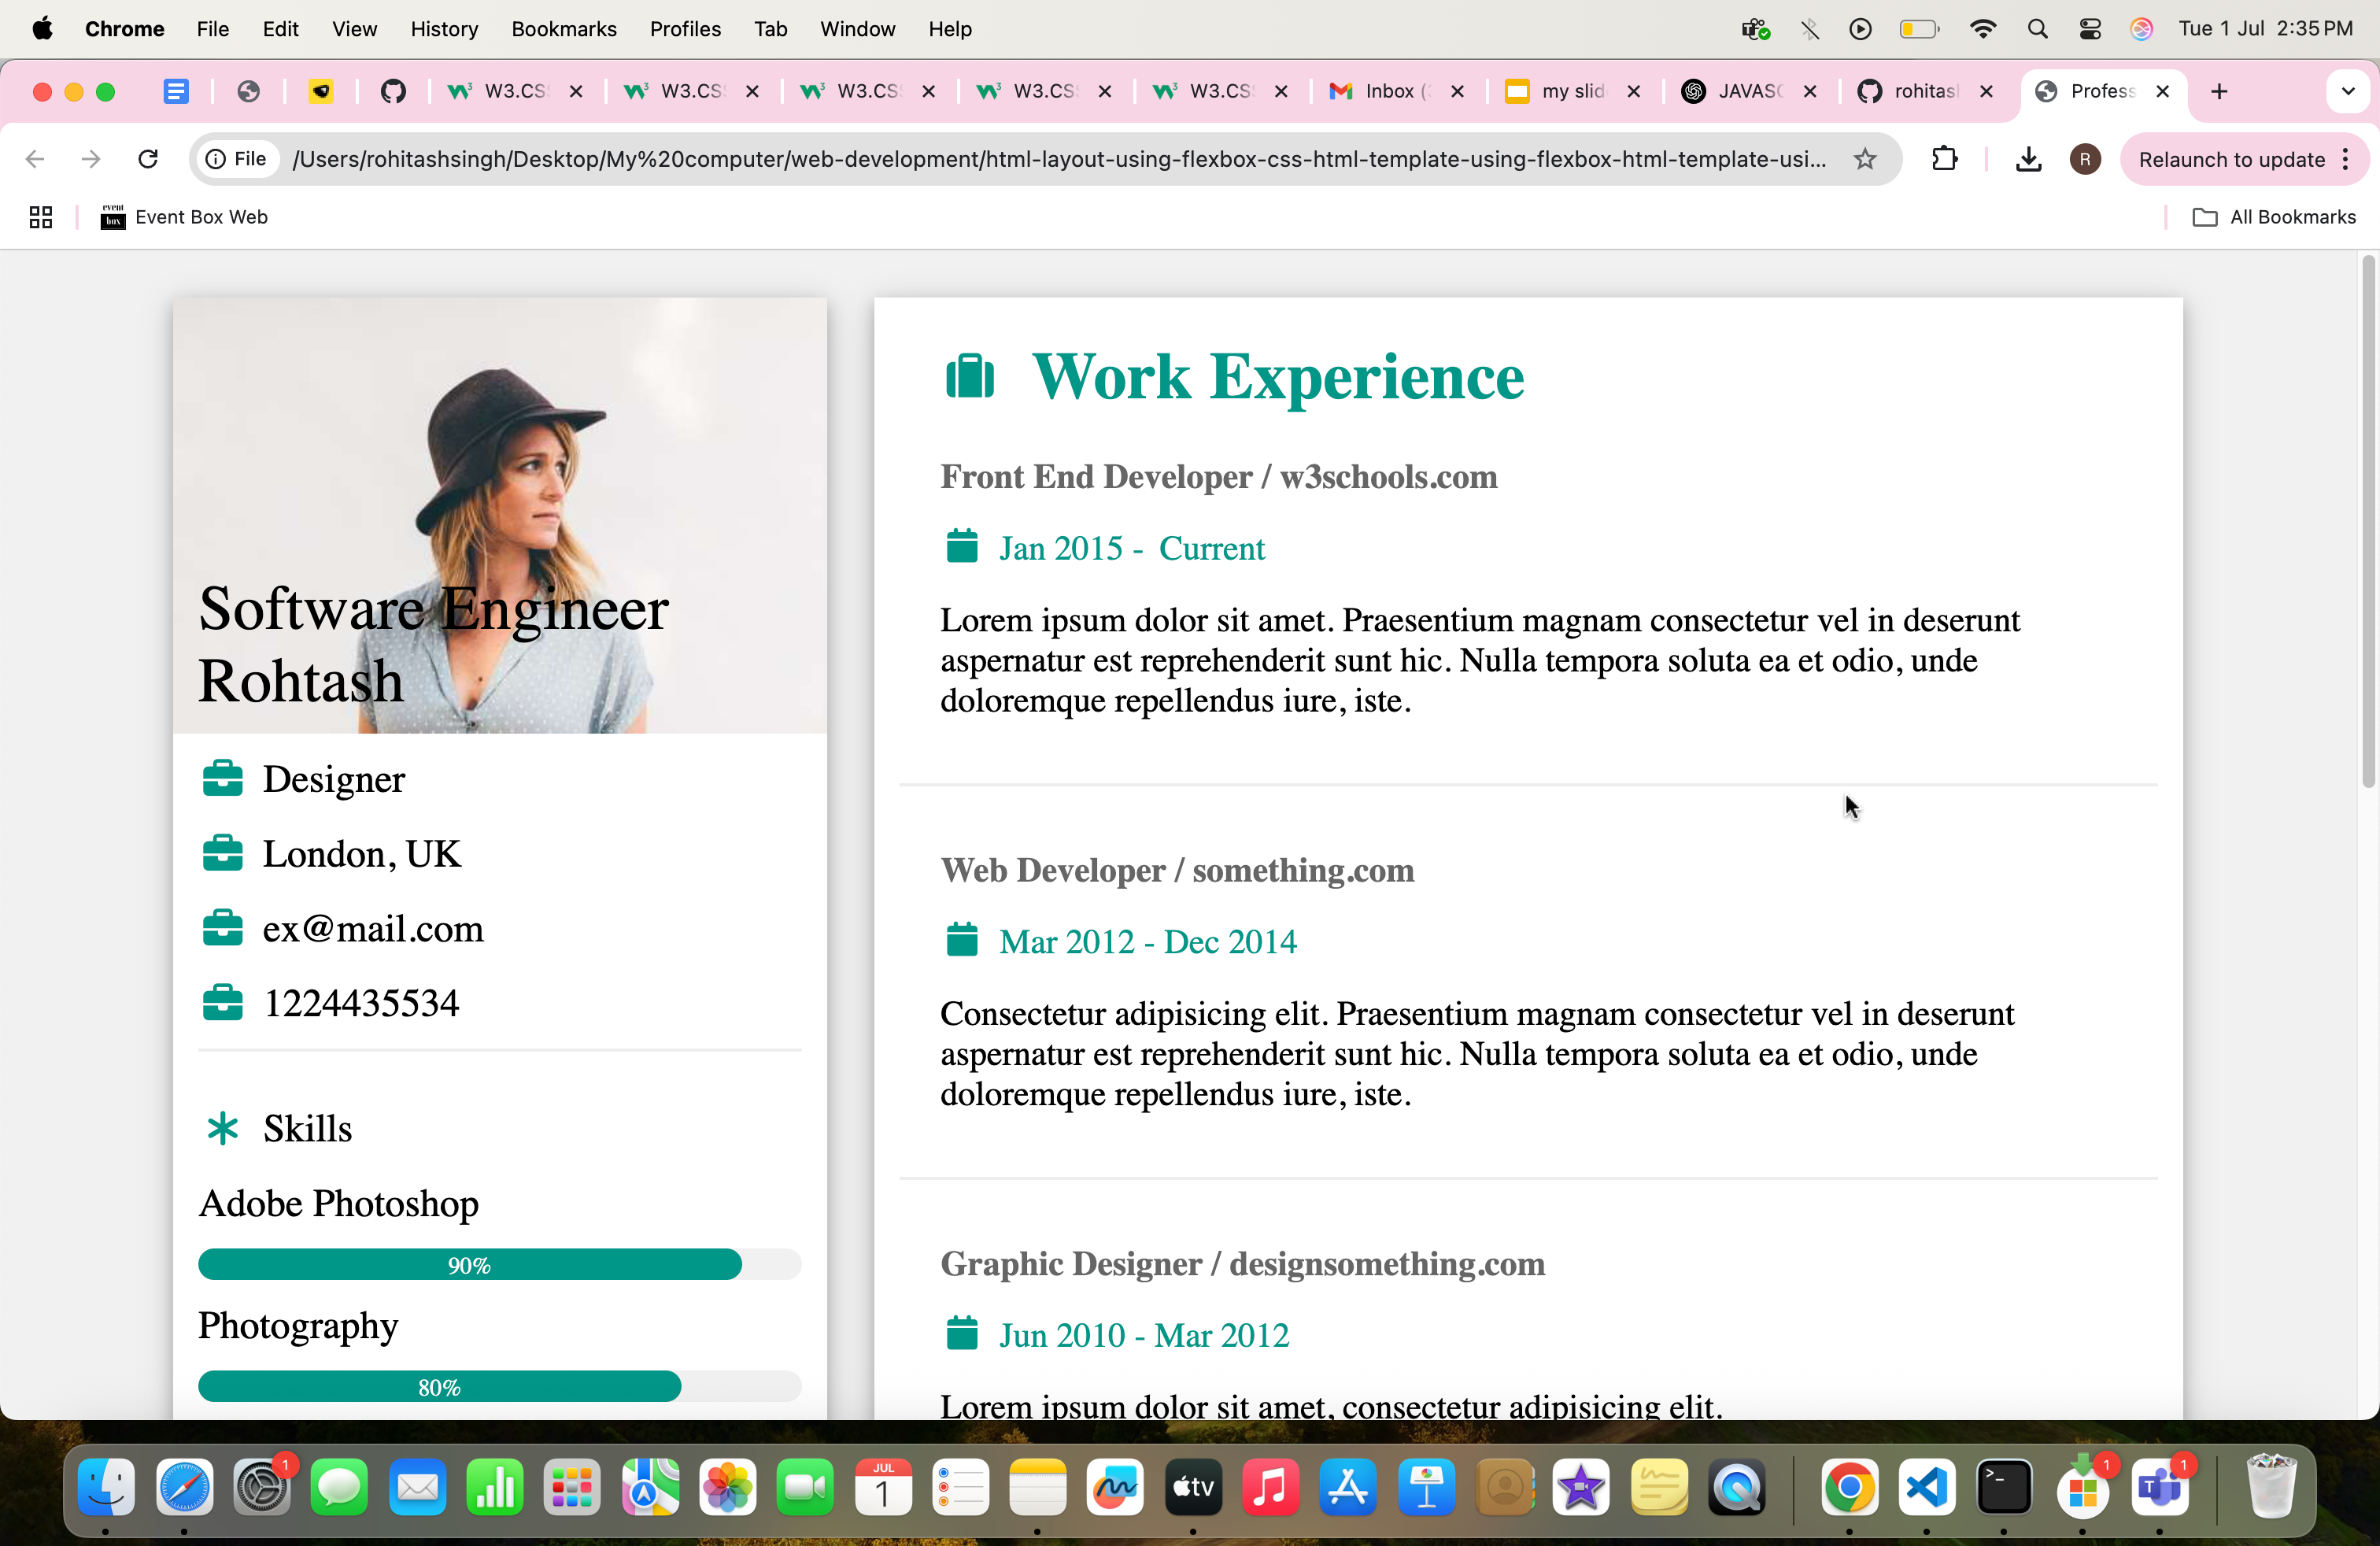Image resolution: width=2380 pixels, height=1546 pixels.
Task: Click the Relaunch to update button
Action: pos(2231,159)
